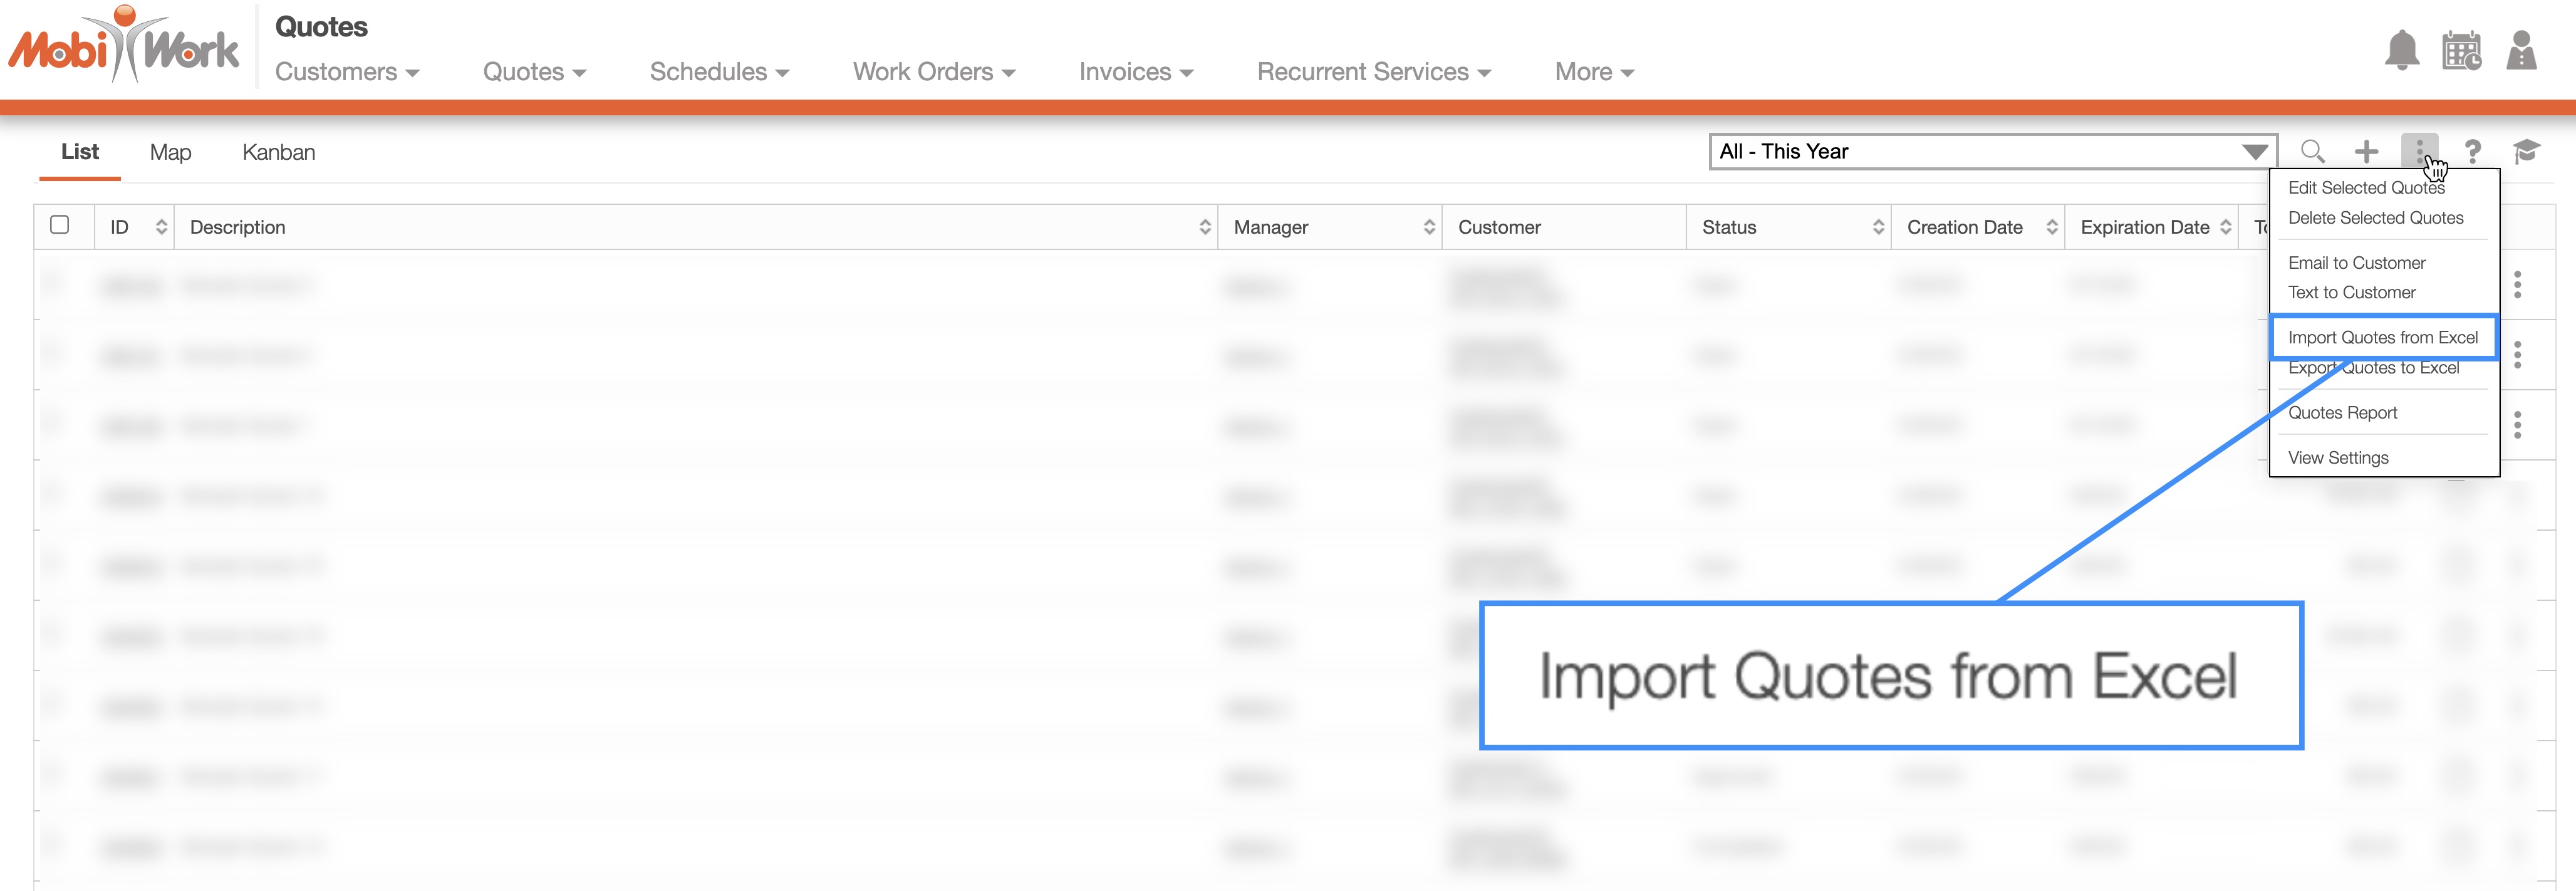This screenshot has height=891, width=2576.
Task: Click the search magnifier icon
Action: [x=2312, y=152]
